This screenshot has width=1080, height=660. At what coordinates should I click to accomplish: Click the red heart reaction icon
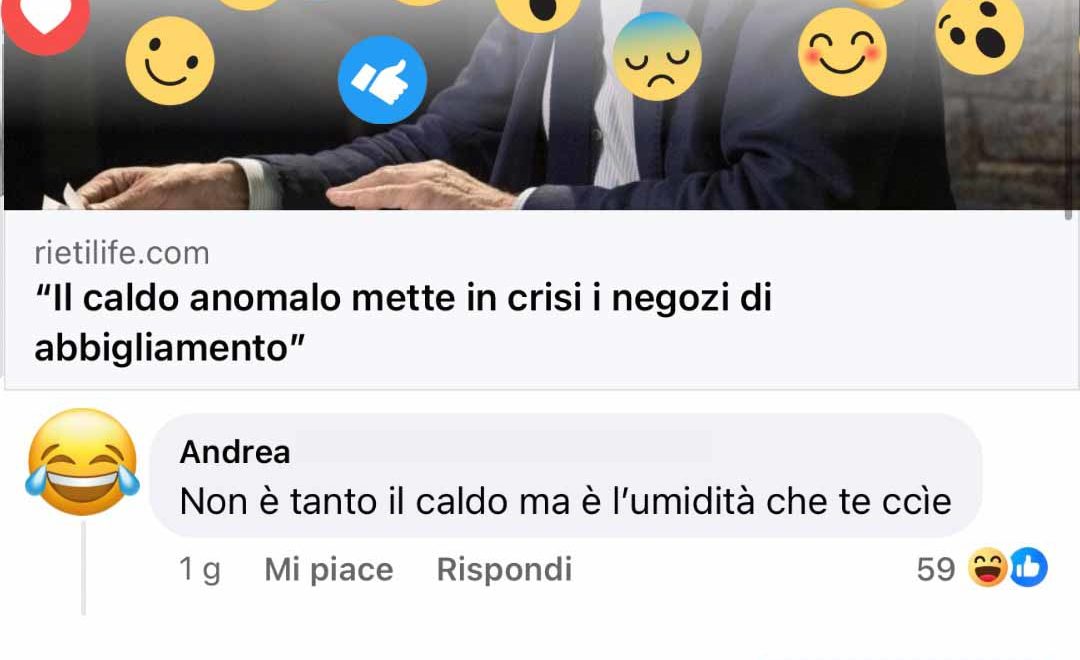click(45, 19)
